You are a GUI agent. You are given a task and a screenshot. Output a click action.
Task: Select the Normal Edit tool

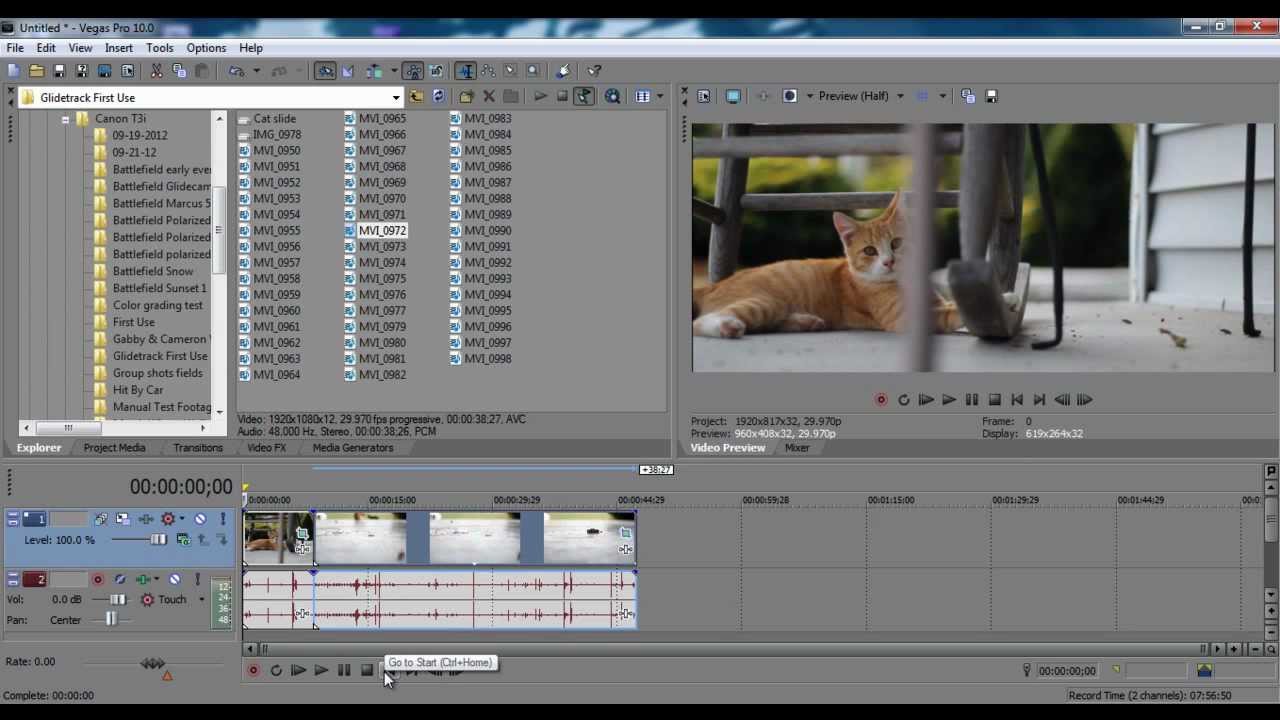465,71
